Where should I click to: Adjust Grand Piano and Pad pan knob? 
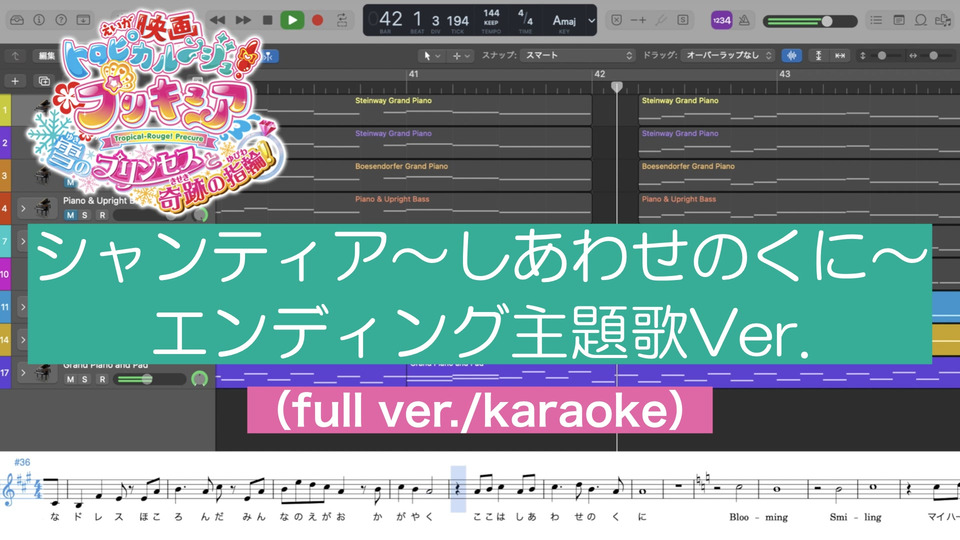pyautogui.click(x=200, y=379)
